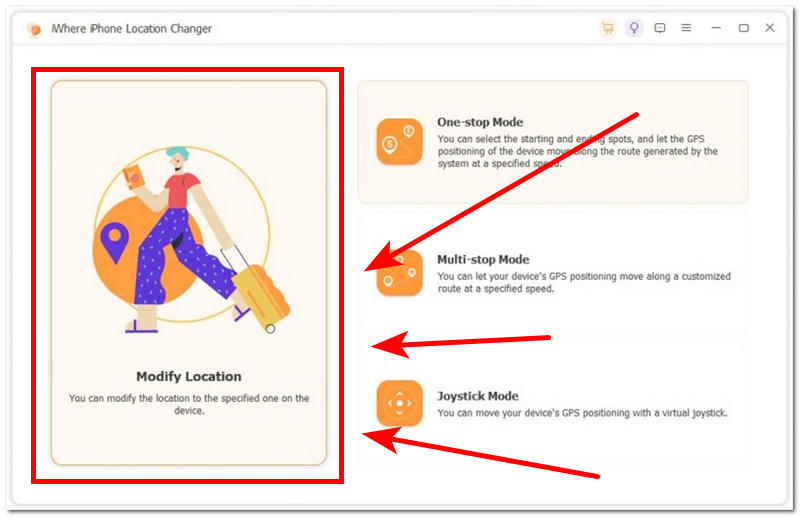Maximize the iWhere window
The width and height of the screenshot is (800, 517).
coord(743,28)
